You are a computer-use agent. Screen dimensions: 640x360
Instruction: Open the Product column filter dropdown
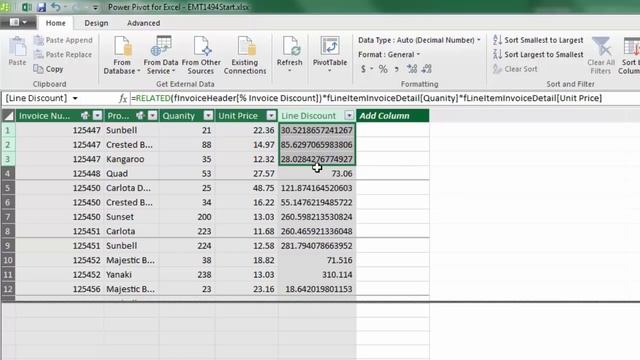(x=153, y=116)
